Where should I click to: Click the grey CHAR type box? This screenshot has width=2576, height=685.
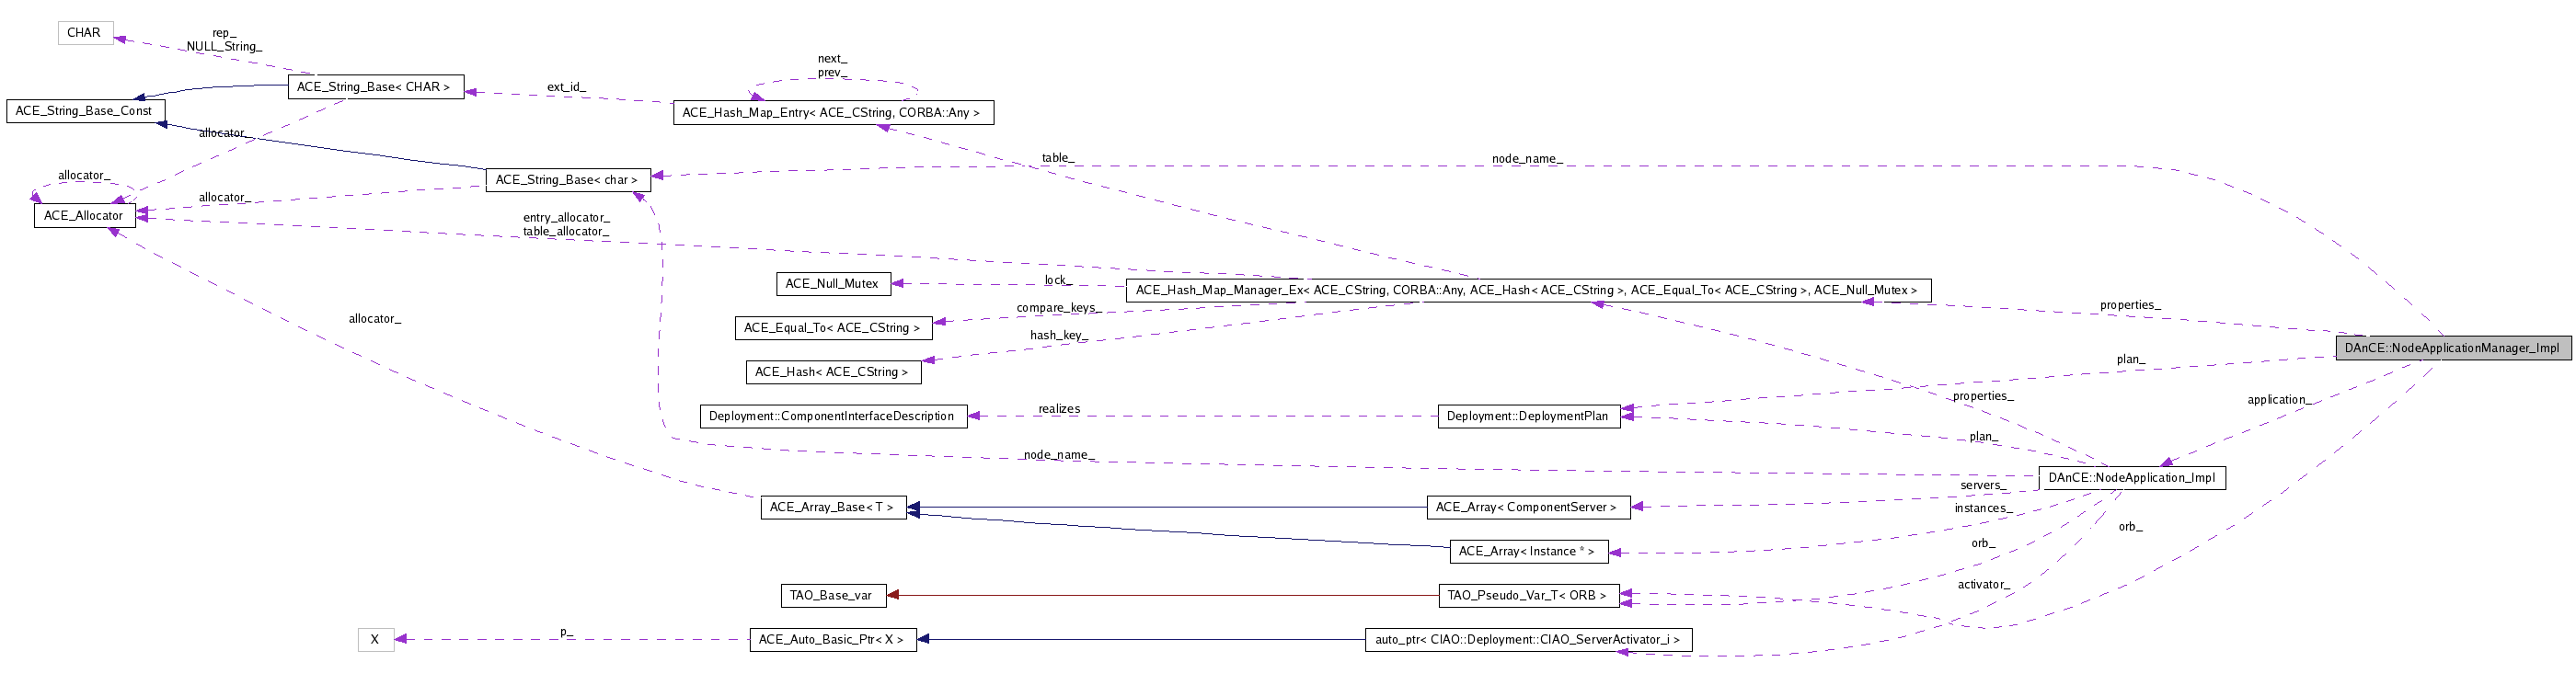[85, 33]
